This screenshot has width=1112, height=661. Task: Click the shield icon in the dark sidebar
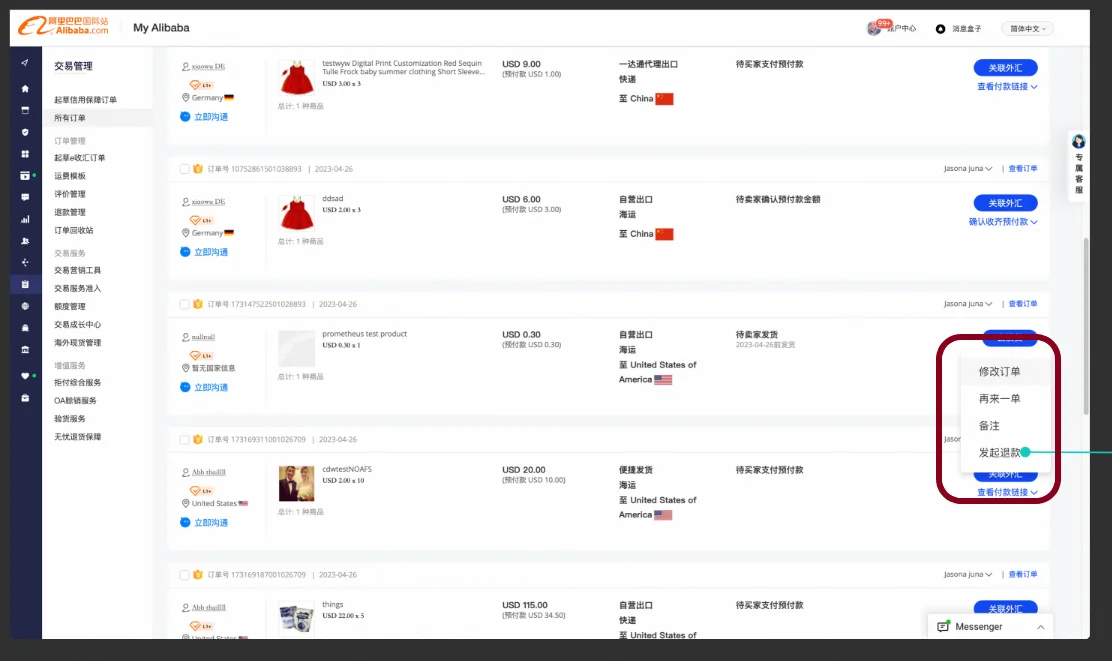pos(25,132)
